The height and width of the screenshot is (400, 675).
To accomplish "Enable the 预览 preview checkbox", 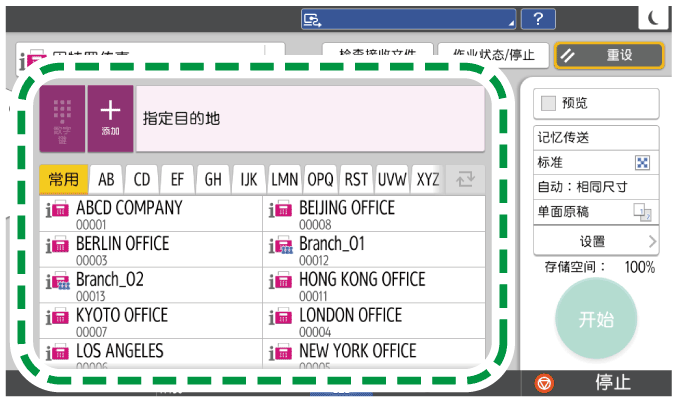I will point(549,103).
